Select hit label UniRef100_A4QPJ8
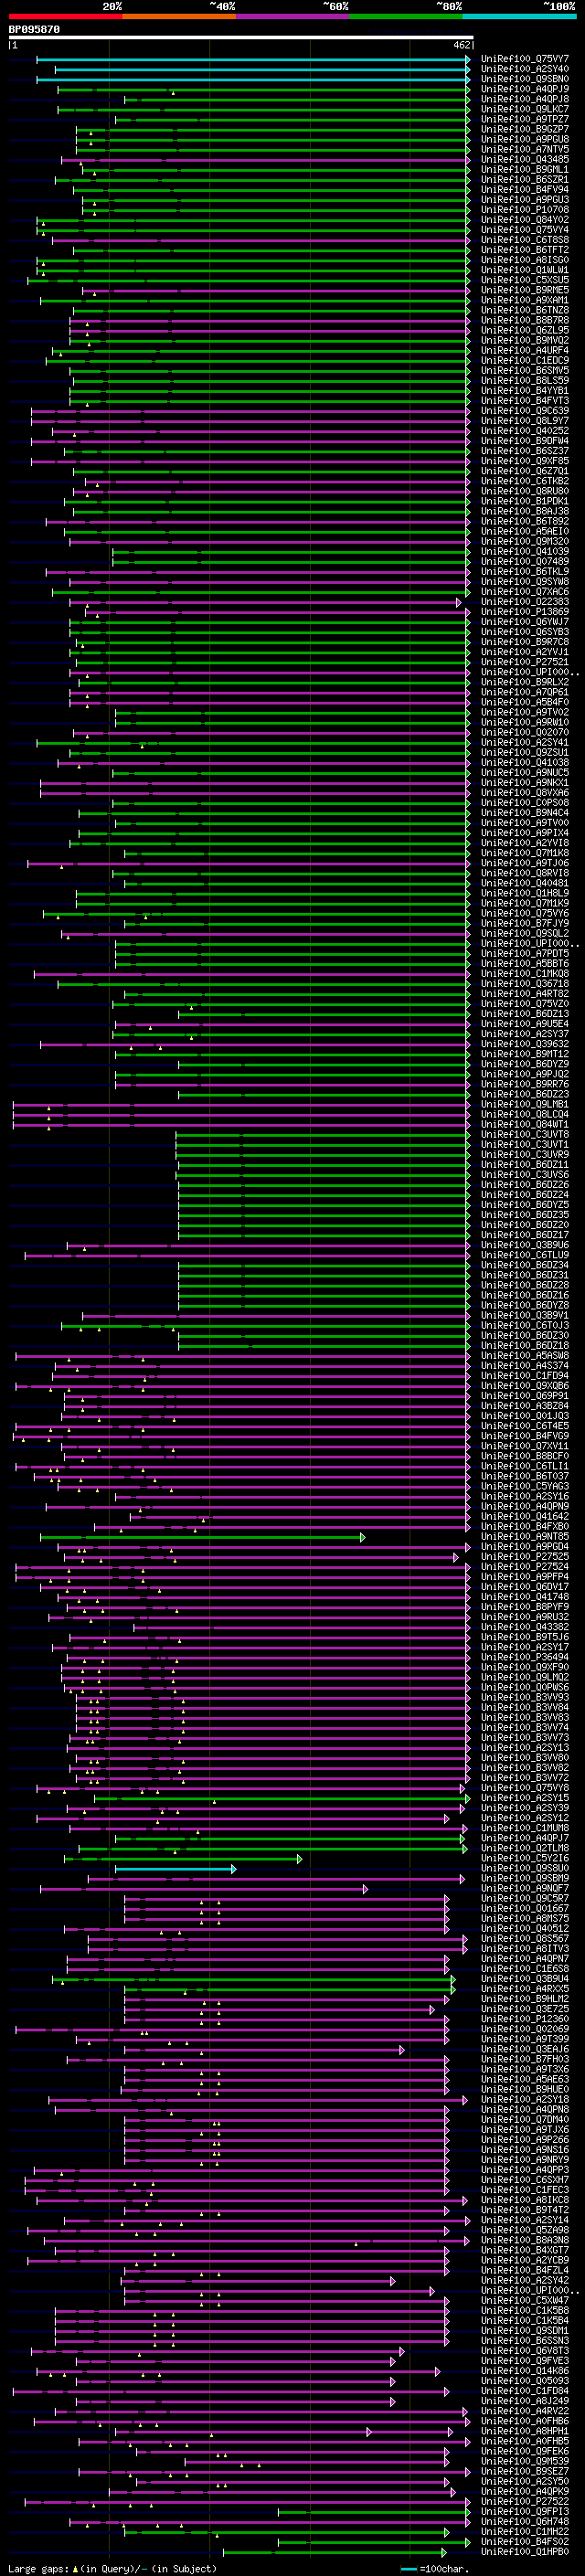Viewport: 585px width, 2576px height. pos(525,100)
